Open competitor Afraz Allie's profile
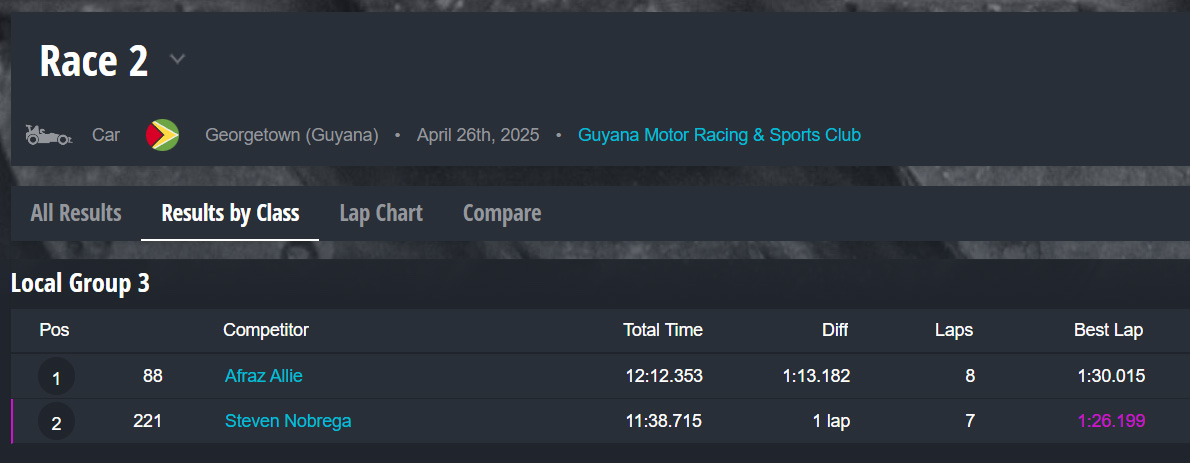Viewport: 1190px width, 463px height. tap(264, 376)
